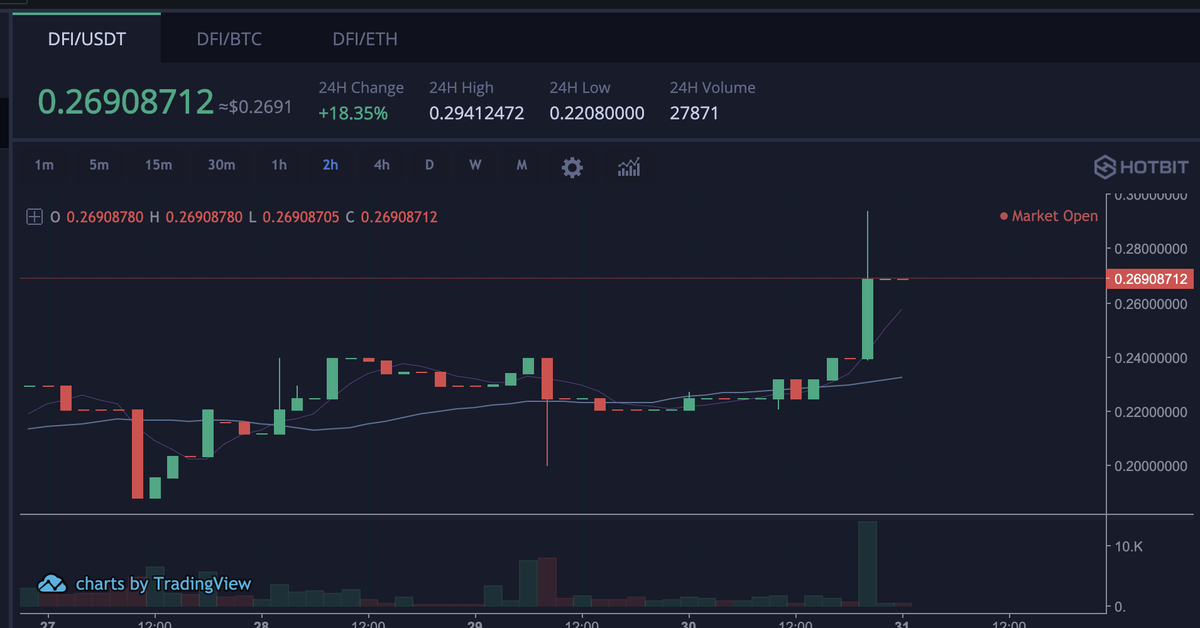Click the large green breakout candle

[x=867, y=318]
